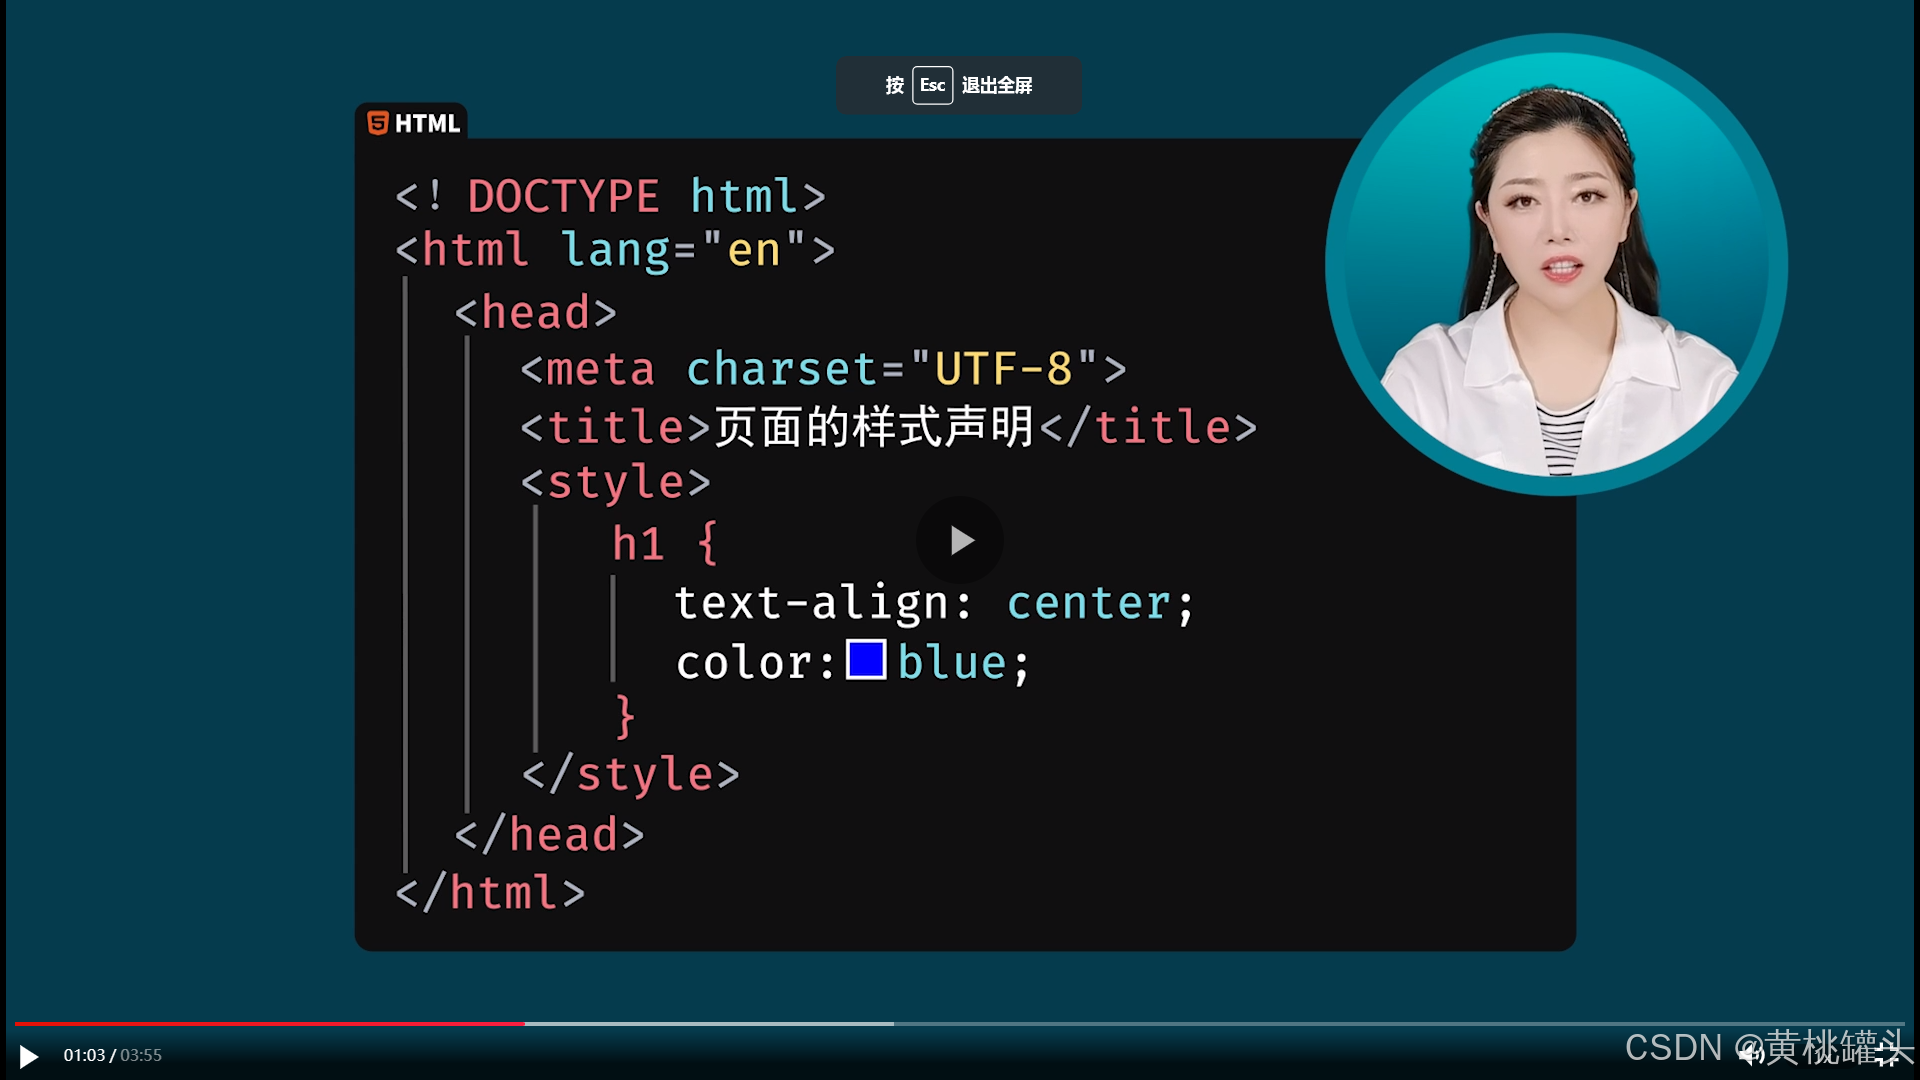This screenshot has height=1080, width=1920.
Task: Click the '退出全屏' exit fullscreen hint text
Action: (997, 86)
